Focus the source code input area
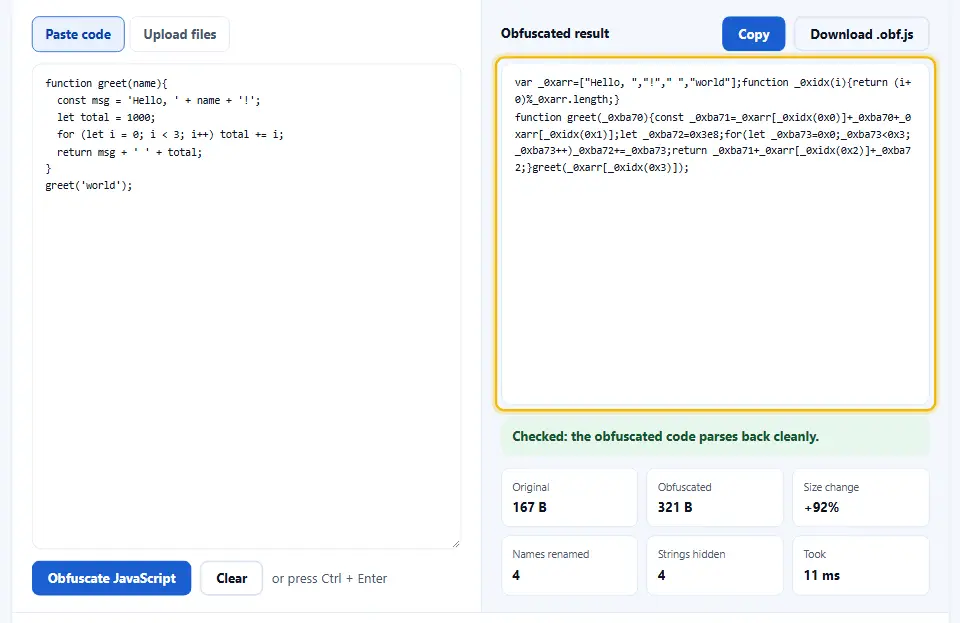960x623 pixels. coord(246,306)
